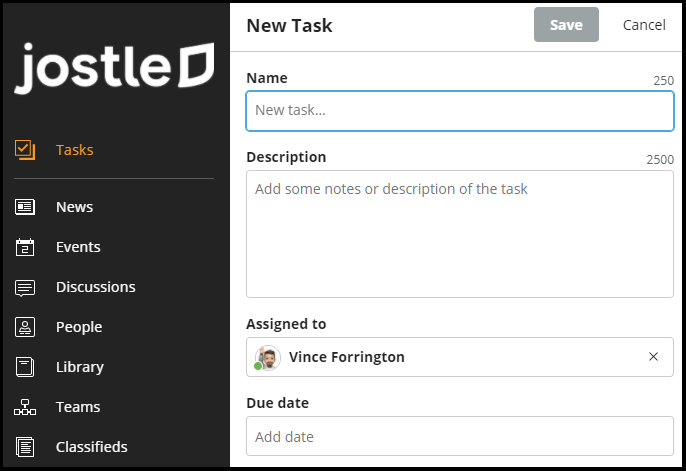Go to the People menu label

79,327
